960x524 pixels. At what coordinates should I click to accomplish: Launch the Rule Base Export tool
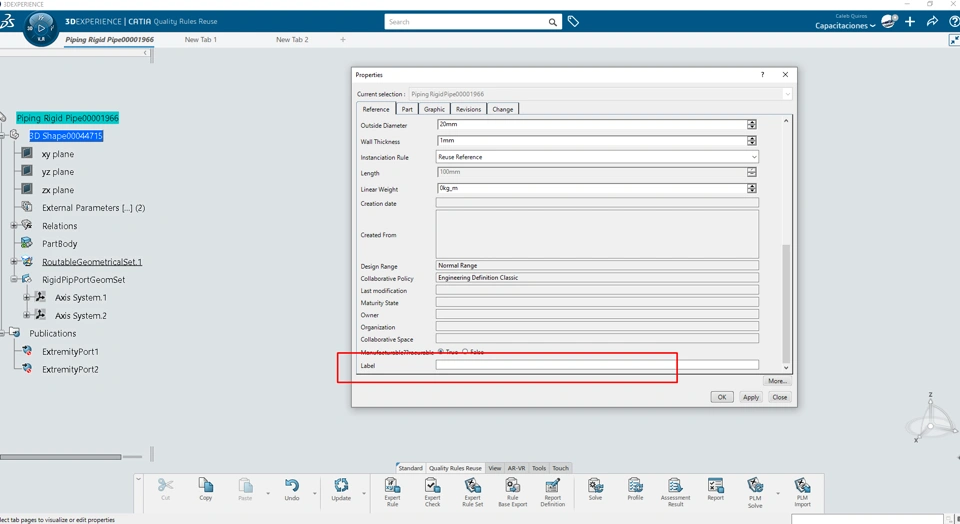pos(512,492)
